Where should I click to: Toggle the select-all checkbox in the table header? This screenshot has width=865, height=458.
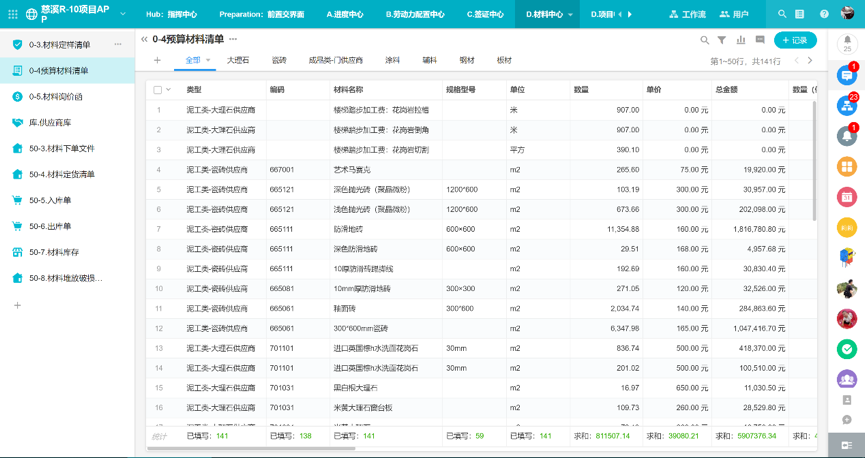coord(158,89)
